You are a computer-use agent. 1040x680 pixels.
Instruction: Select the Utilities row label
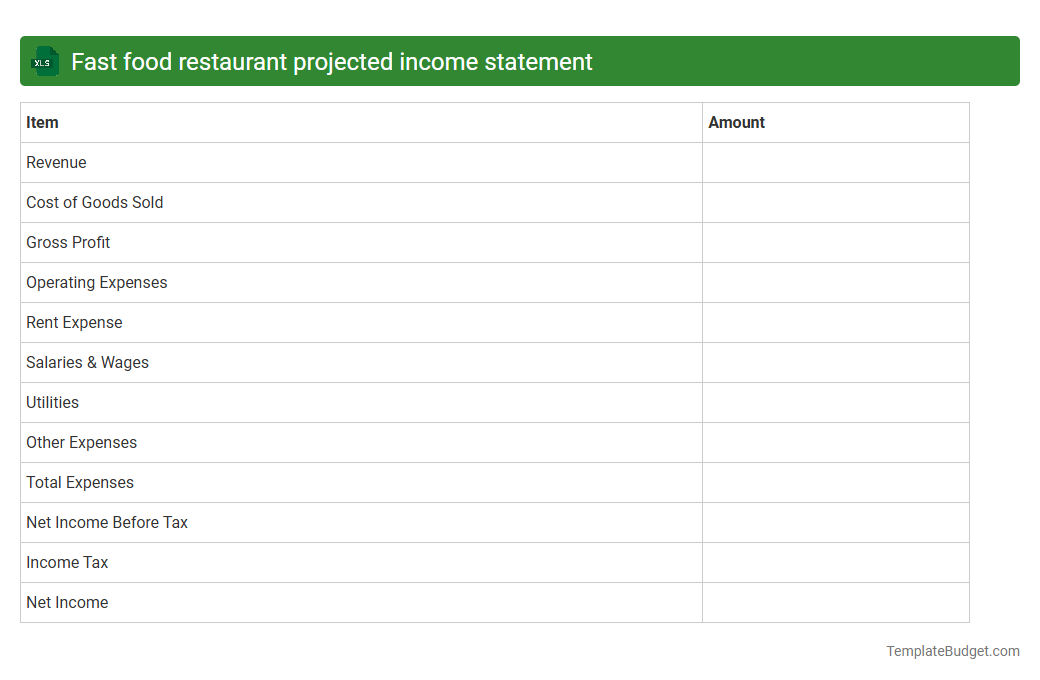click(52, 402)
